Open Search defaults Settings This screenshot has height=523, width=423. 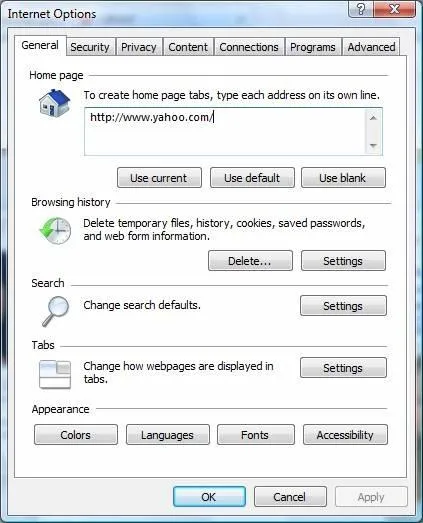point(343,306)
